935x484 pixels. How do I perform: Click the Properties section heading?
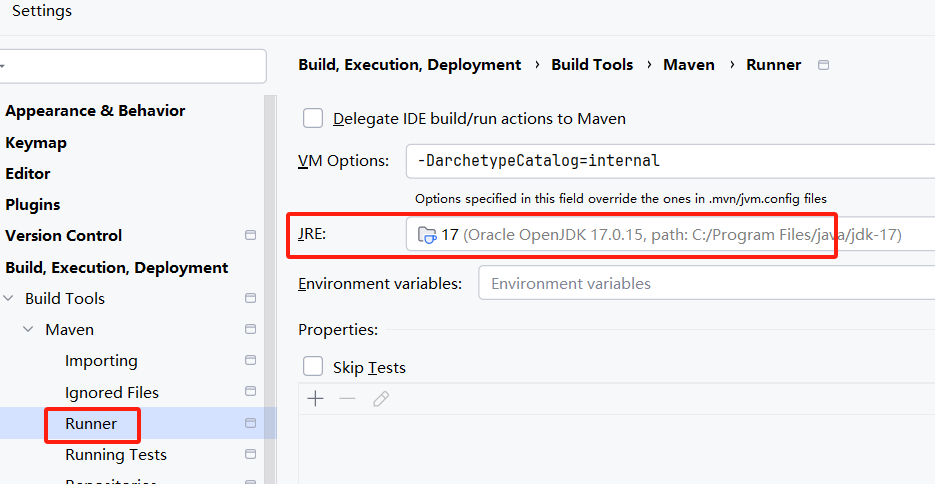point(338,330)
